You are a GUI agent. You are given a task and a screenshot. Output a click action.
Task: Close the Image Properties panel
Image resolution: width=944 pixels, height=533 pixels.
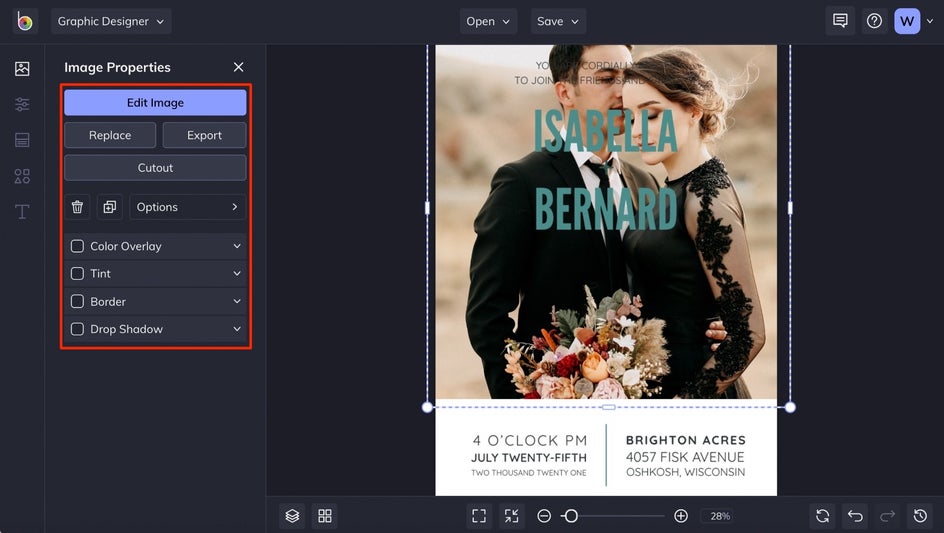click(x=238, y=67)
